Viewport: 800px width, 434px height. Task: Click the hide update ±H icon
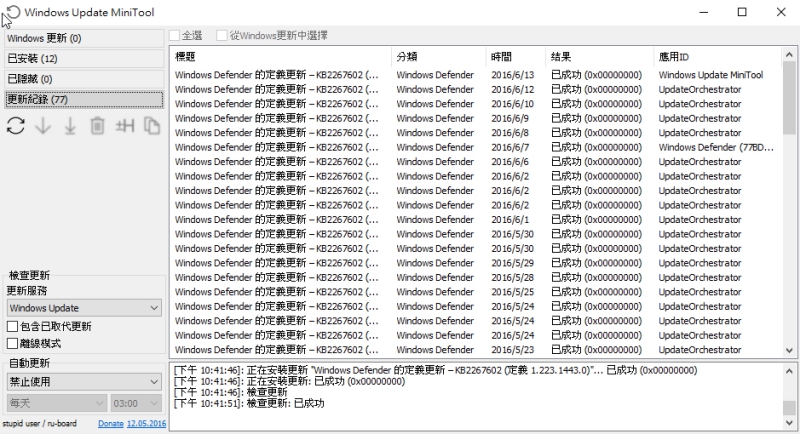pos(124,125)
